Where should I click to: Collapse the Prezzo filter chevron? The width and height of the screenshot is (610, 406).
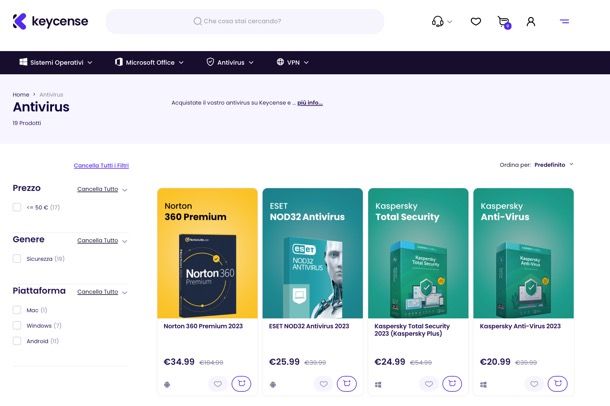[124, 190]
